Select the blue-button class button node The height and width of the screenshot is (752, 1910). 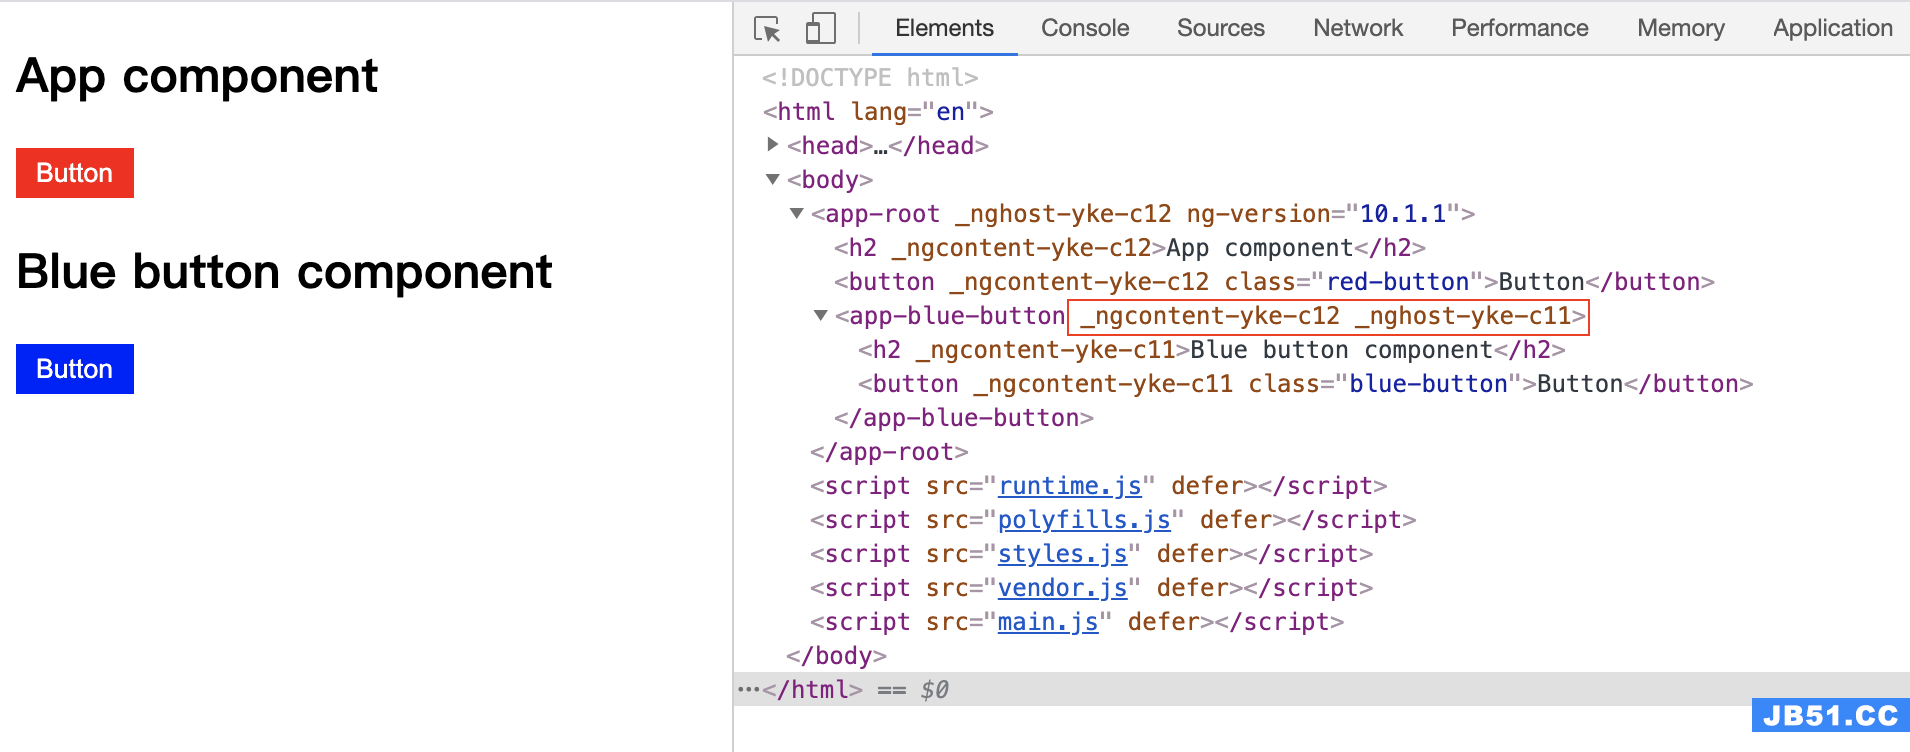coord(1305,384)
